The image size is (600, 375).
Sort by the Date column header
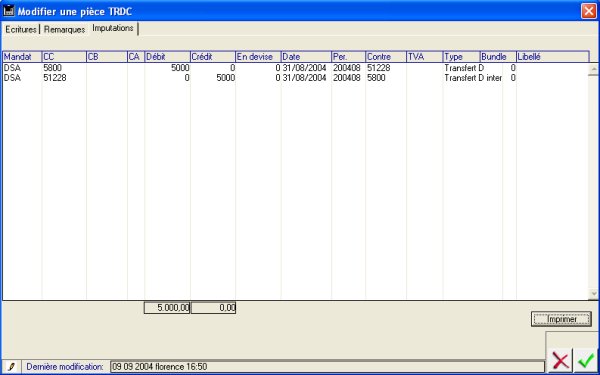306,57
